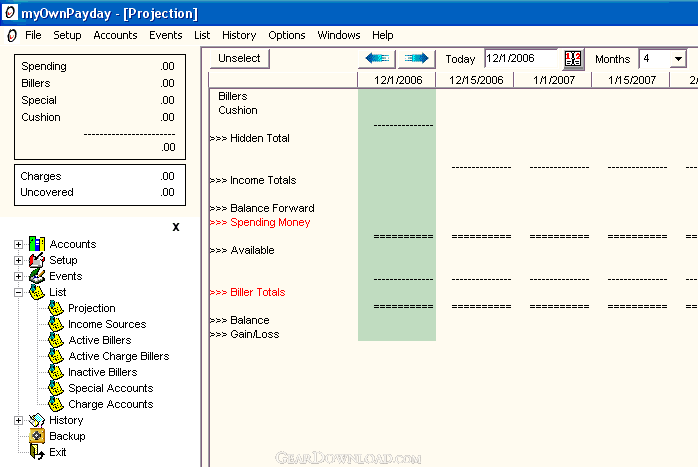Click the Today date input field

[x=521, y=58]
